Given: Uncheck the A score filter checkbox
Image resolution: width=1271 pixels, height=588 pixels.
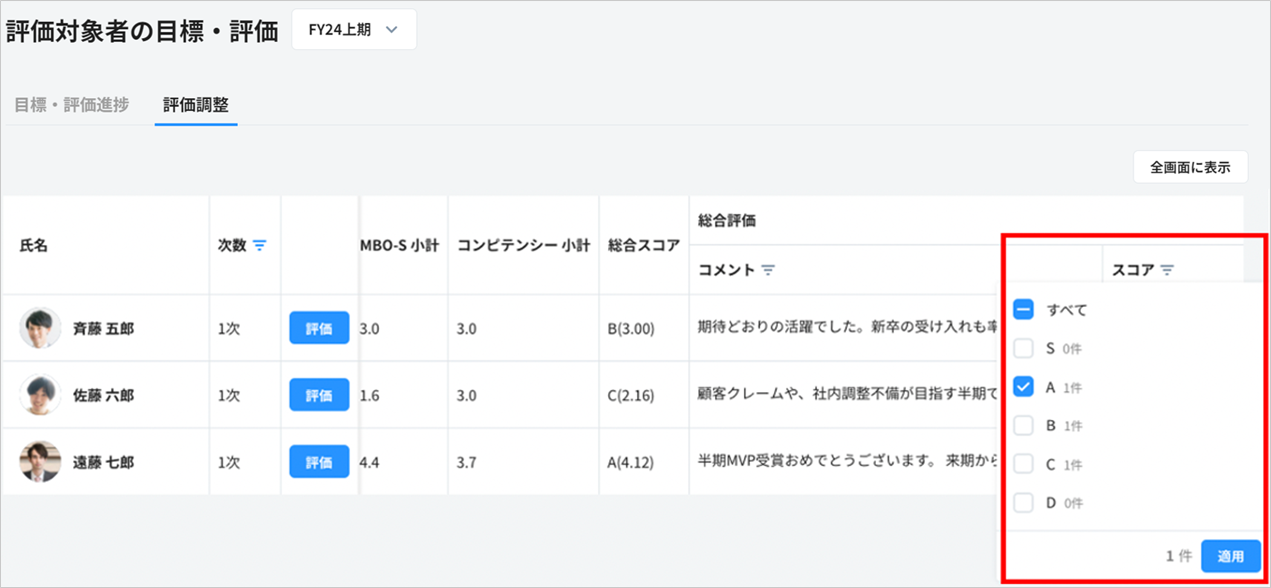Looking at the screenshot, I should 1023,387.
